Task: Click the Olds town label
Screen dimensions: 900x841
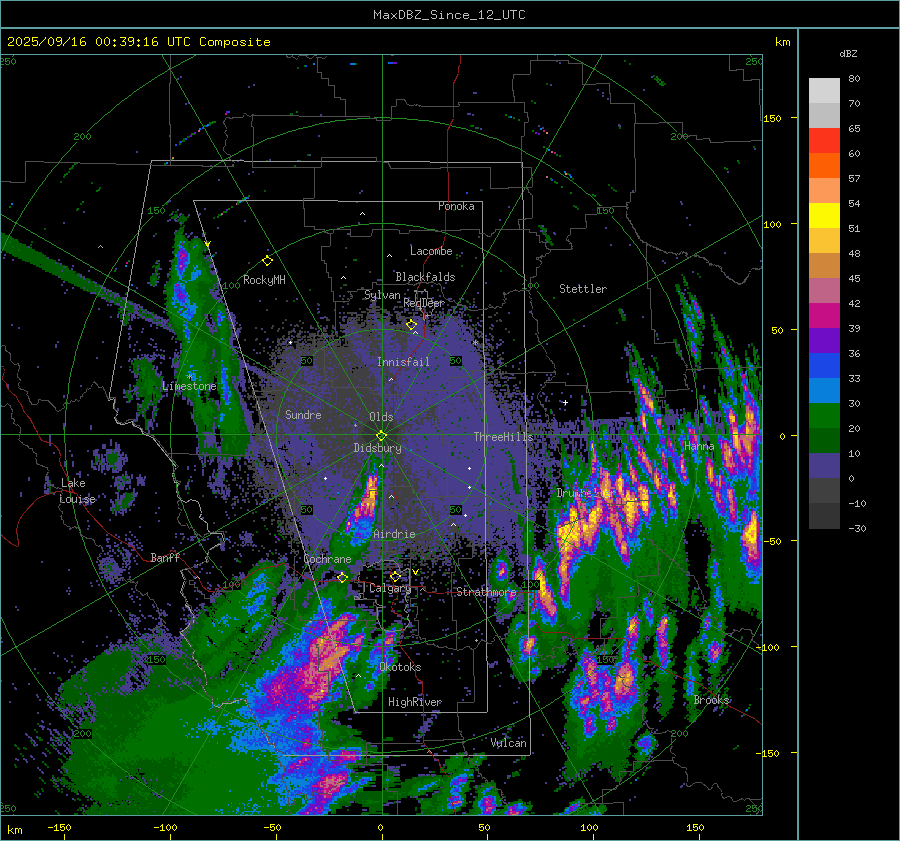Action: click(381, 417)
